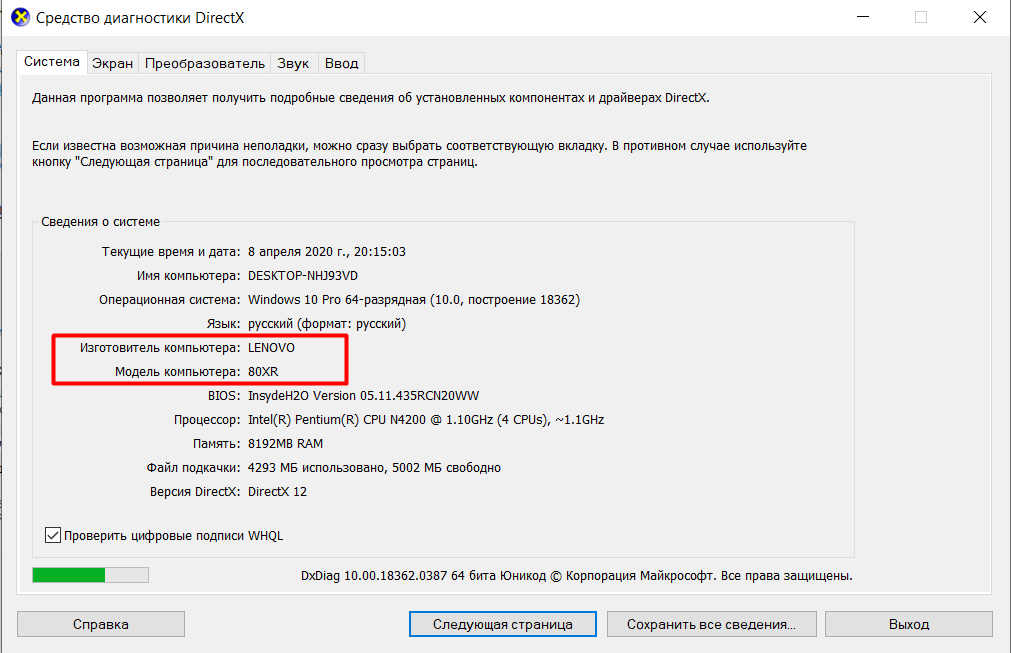Image resolution: width=1011 pixels, height=653 pixels.
Task: Click the computer model value 80XR
Action: point(263,372)
